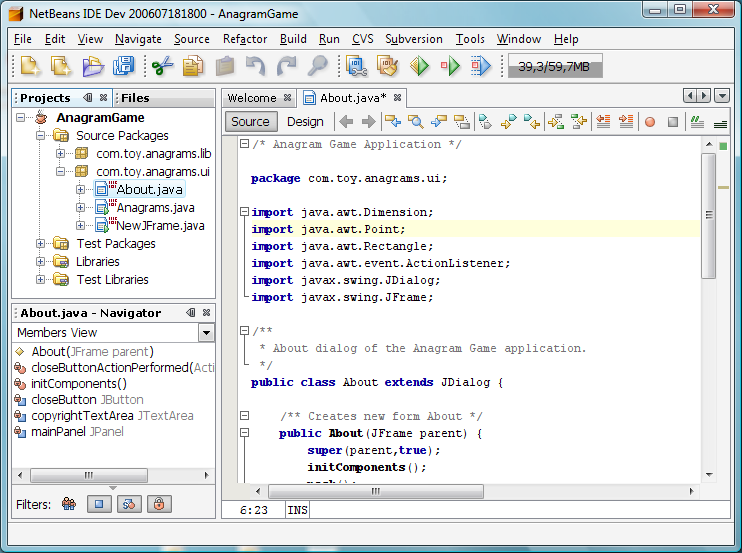
Task: Expand the Libraries node
Action: [x=41, y=262]
